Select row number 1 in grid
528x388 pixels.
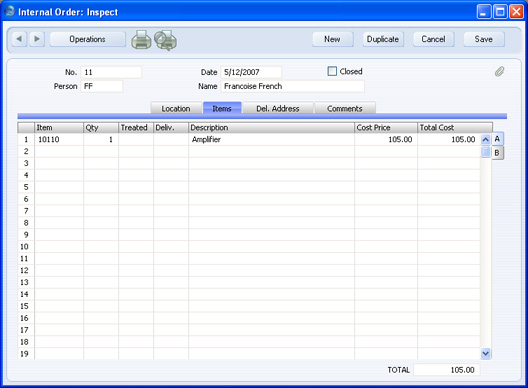click(x=26, y=139)
